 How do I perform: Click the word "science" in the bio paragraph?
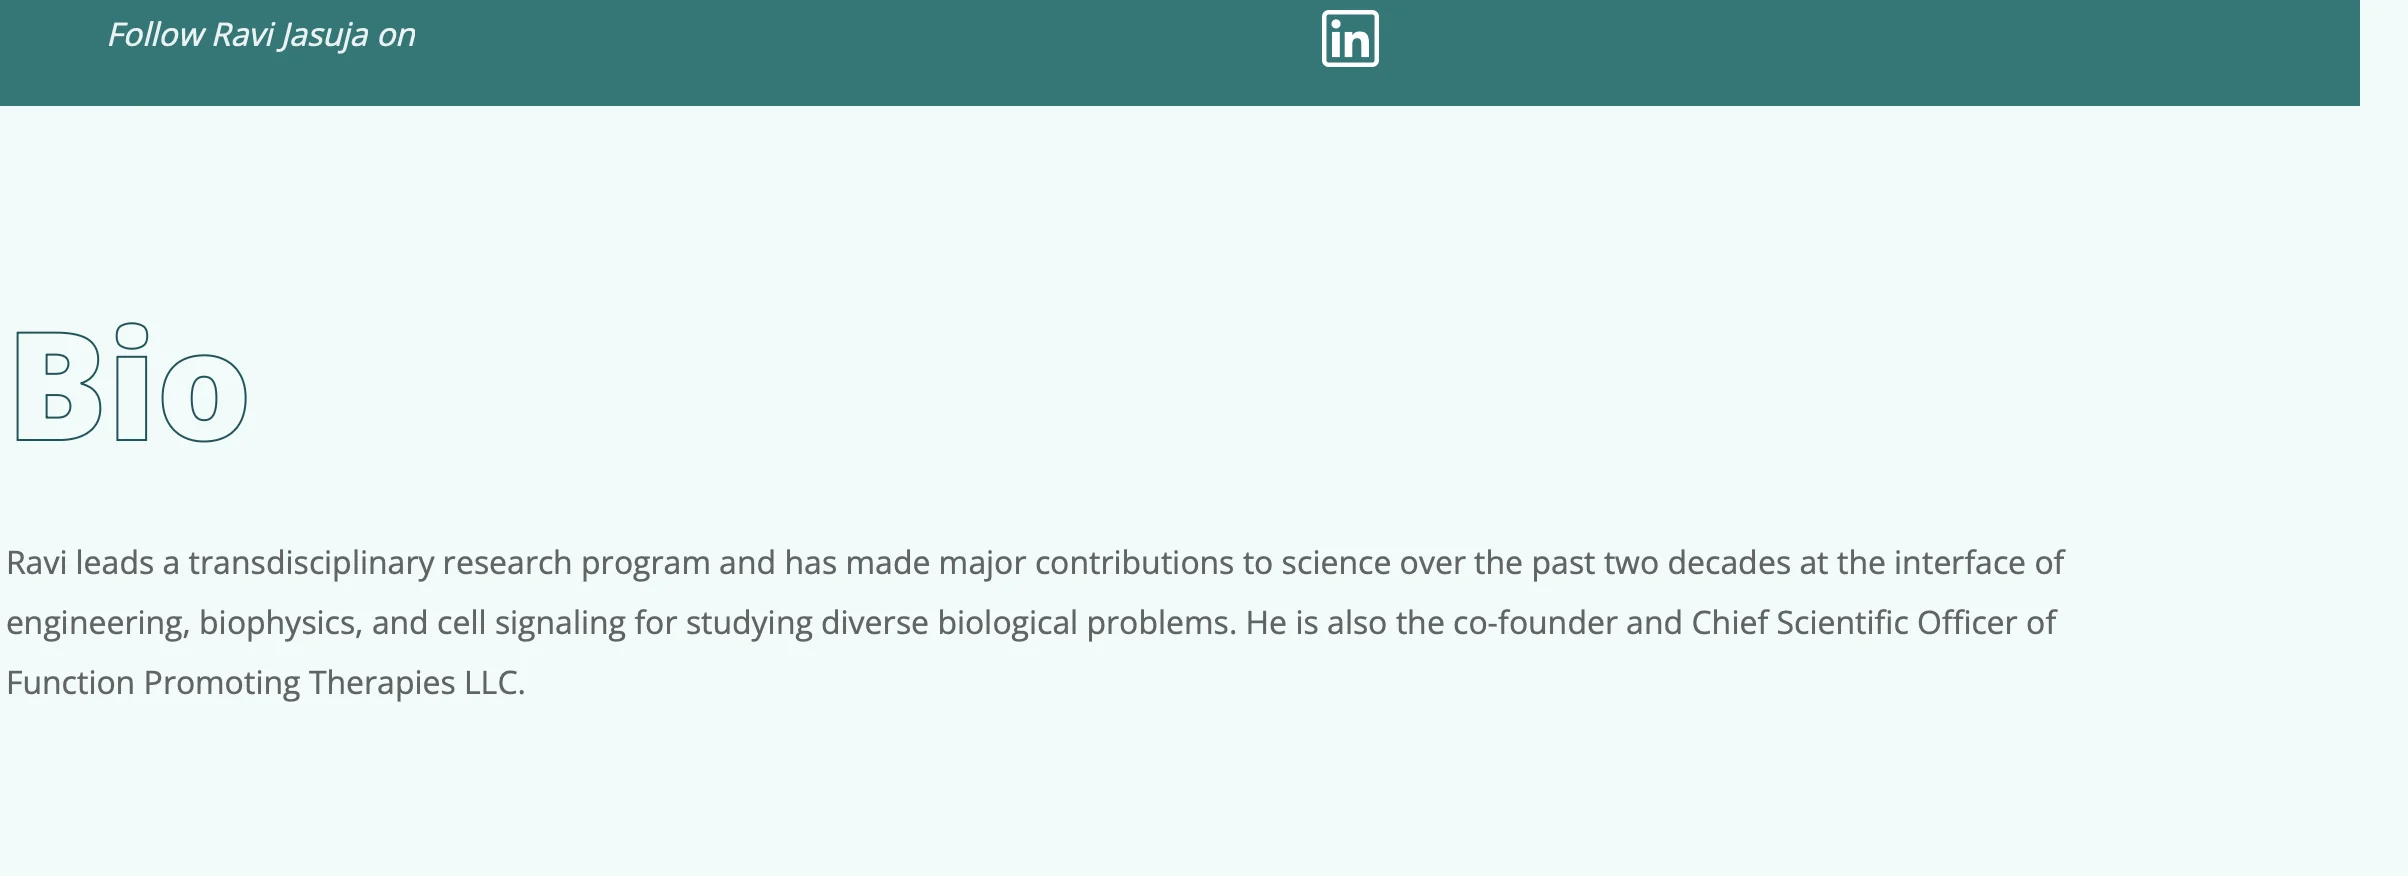tap(1335, 563)
